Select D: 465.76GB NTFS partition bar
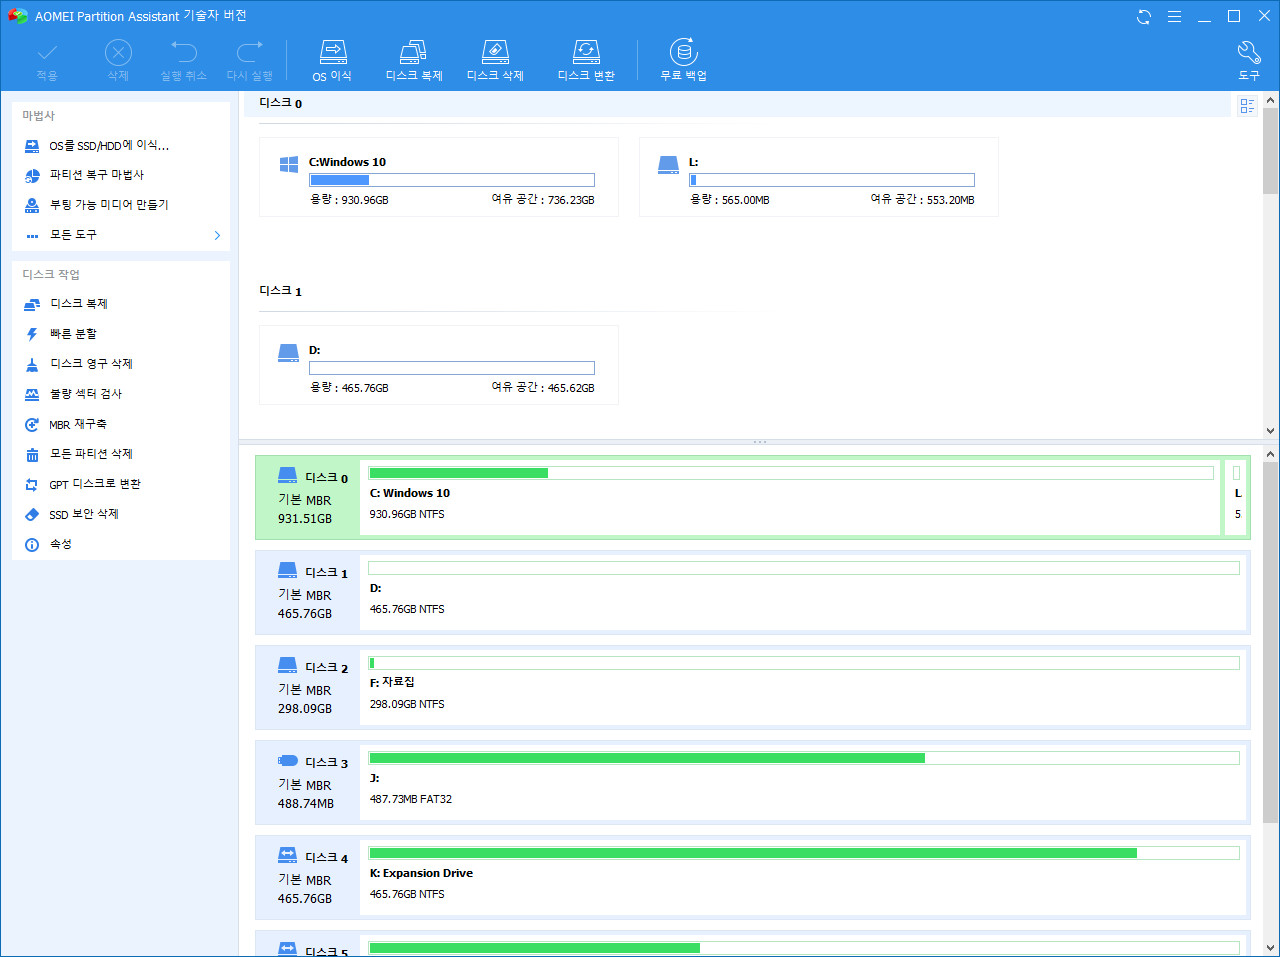The width and height of the screenshot is (1280, 957). click(804, 593)
